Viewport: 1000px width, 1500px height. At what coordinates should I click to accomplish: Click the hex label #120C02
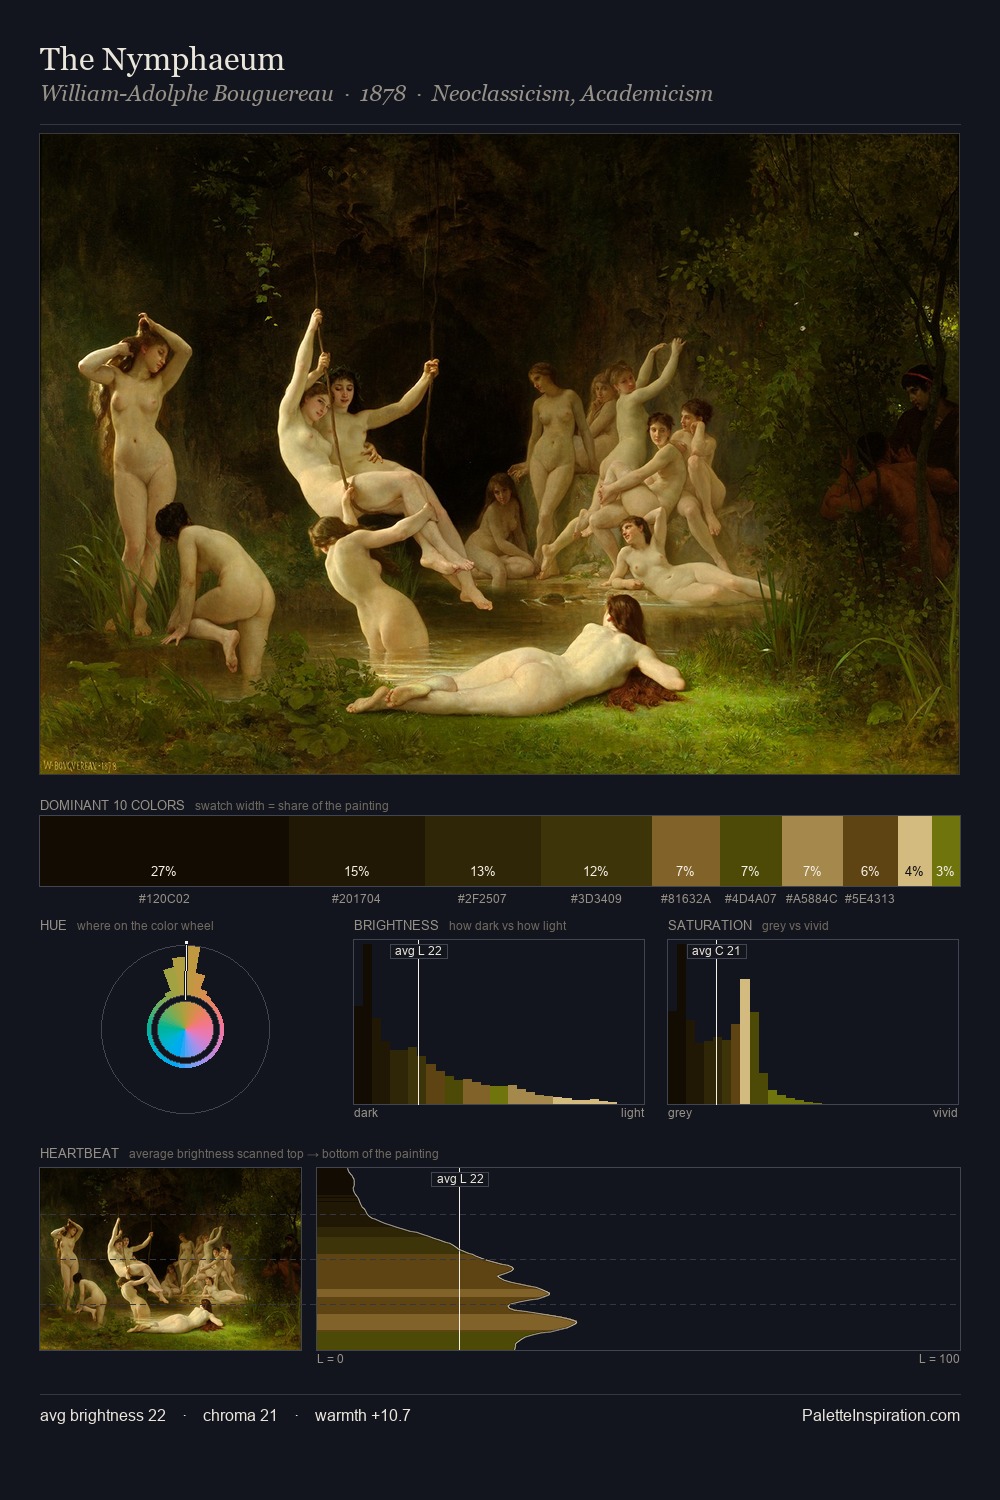point(164,898)
